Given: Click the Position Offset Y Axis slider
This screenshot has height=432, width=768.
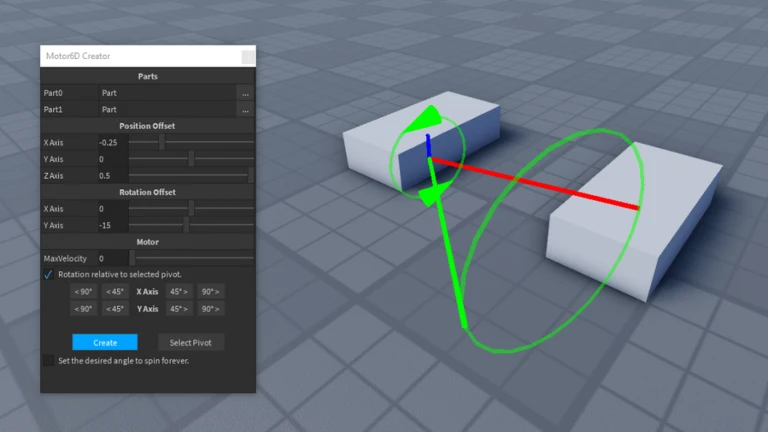Looking at the screenshot, I should point(191,159).
